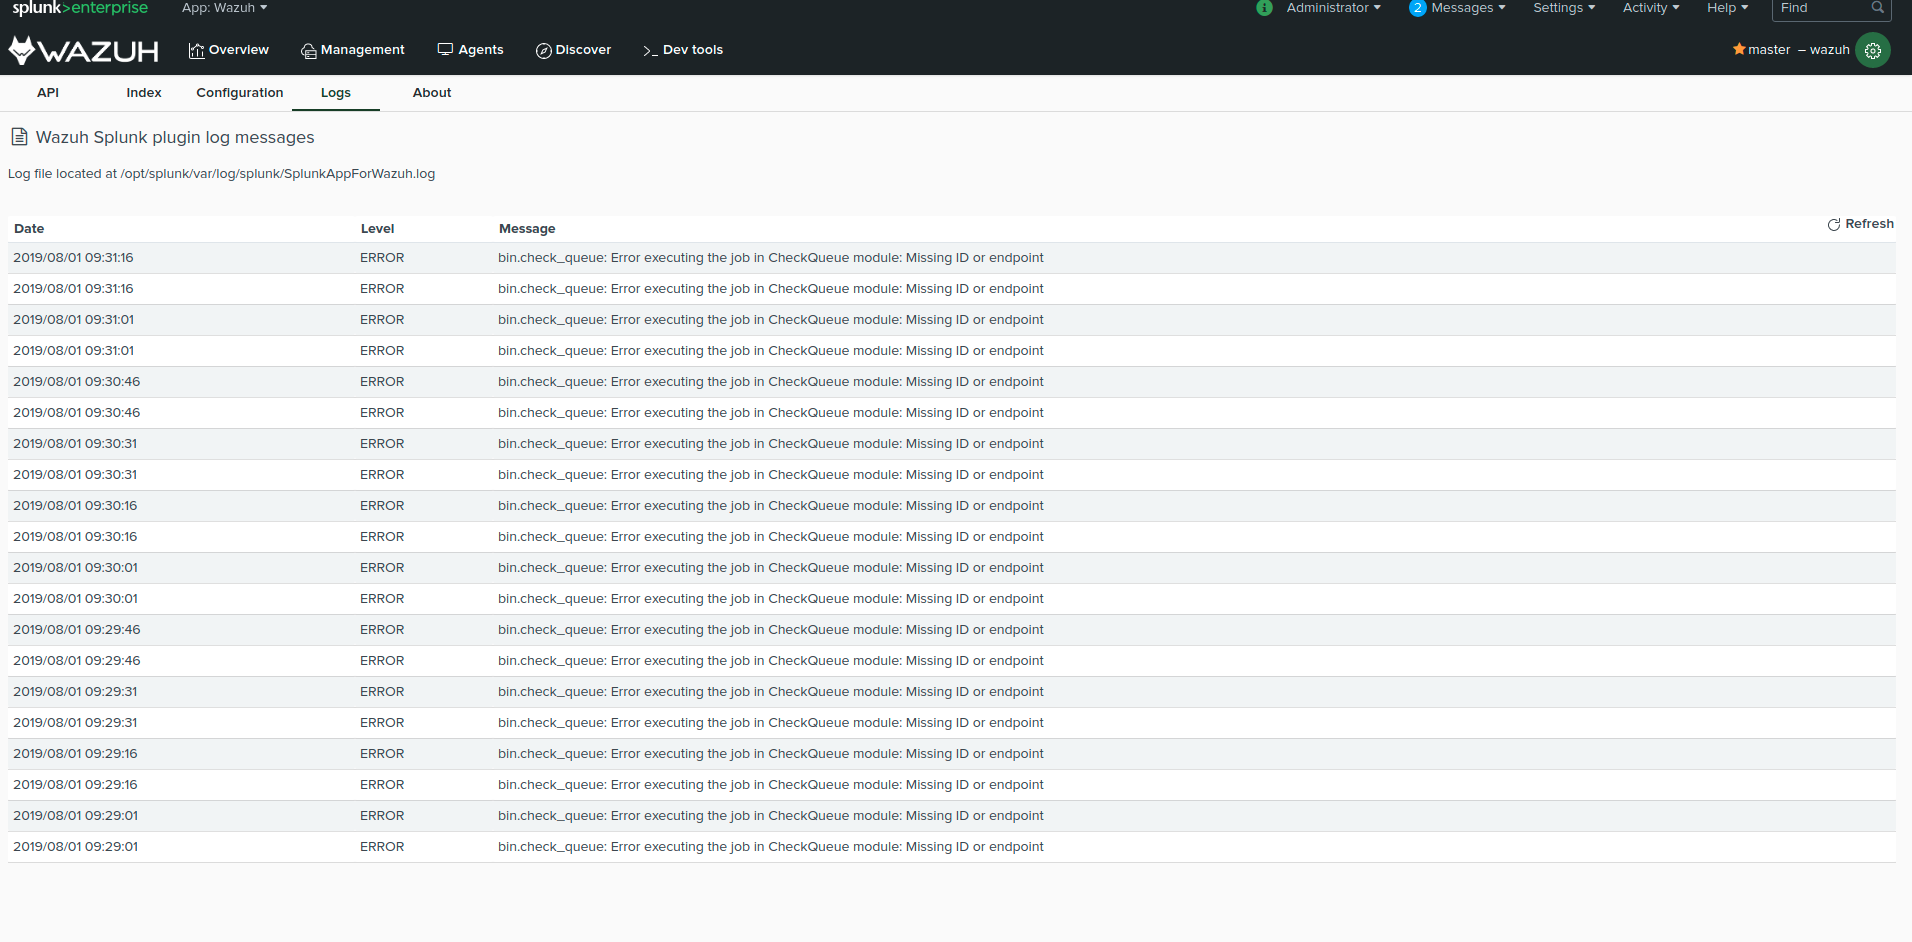This screenshot has width=1912, height=942.
Task: Open API settings via the gear icon
Action: [x=1873, y=50]
